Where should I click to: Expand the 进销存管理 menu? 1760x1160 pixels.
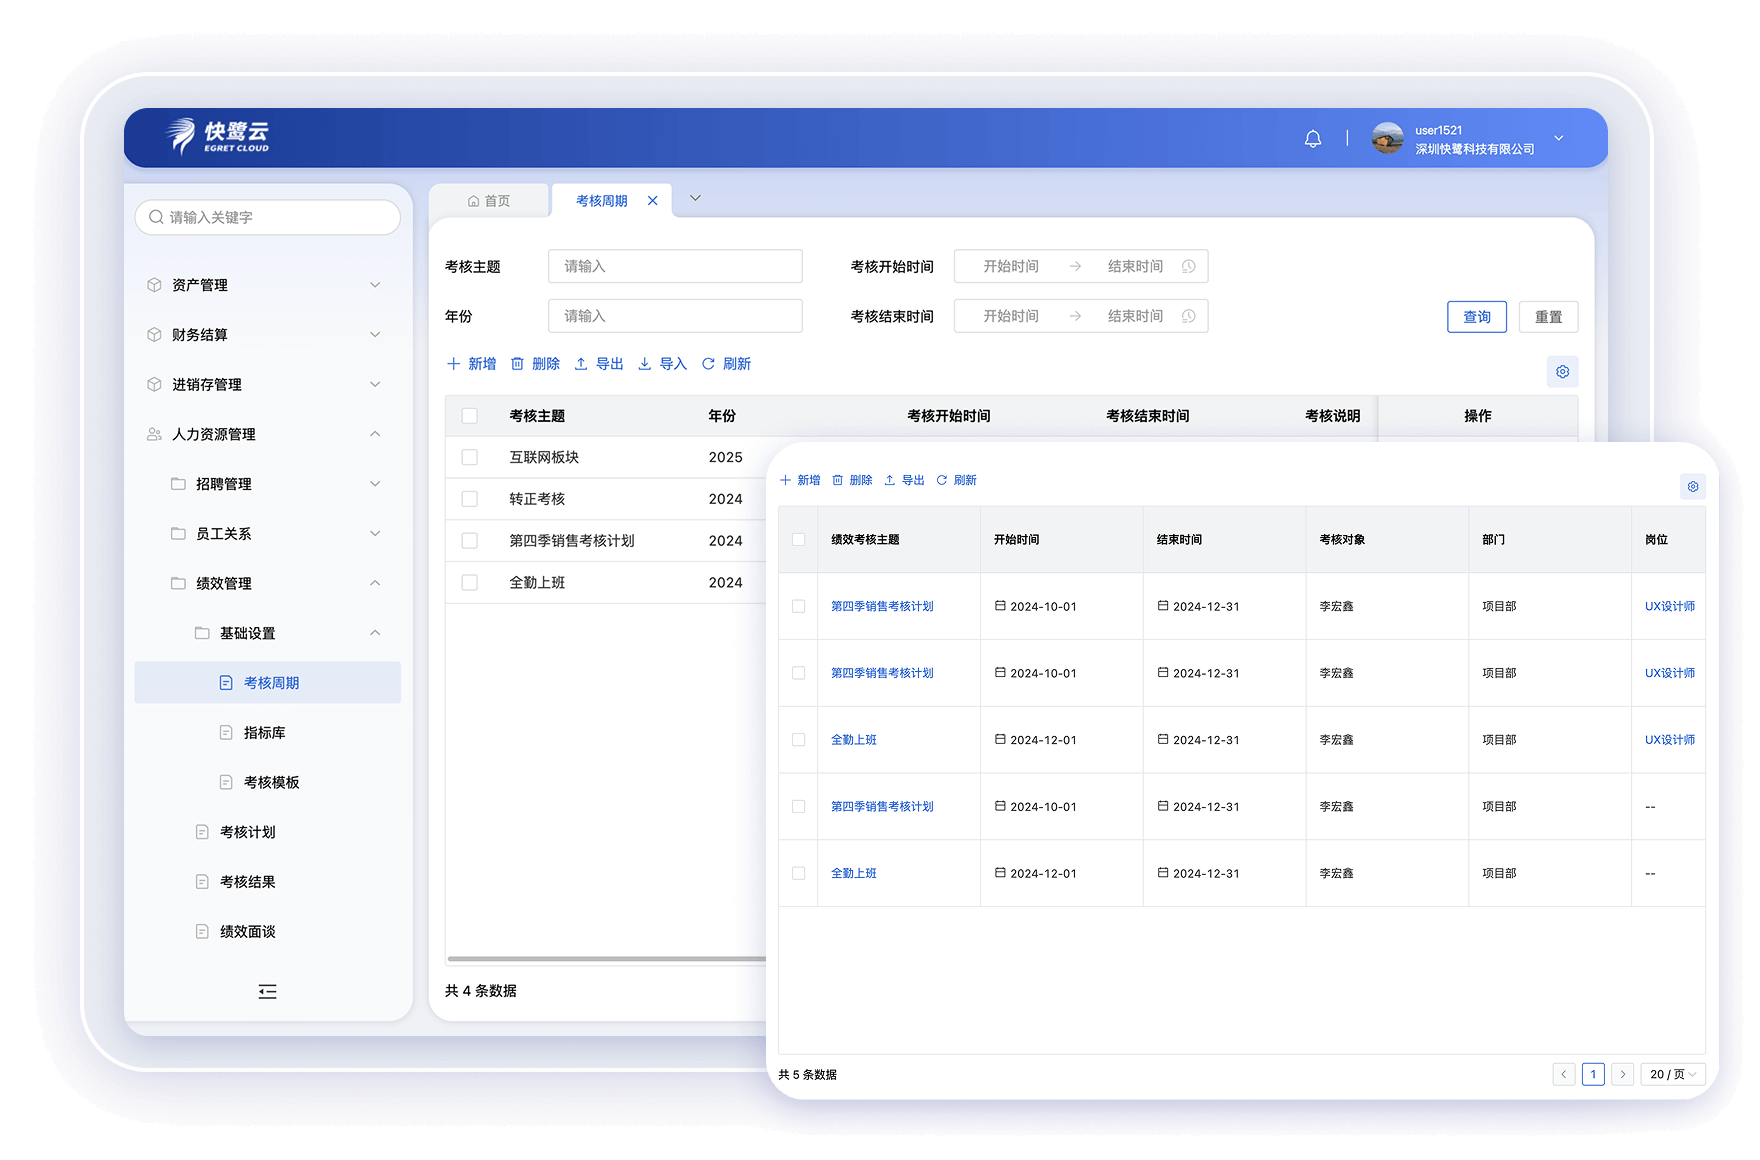pos(267,384)
